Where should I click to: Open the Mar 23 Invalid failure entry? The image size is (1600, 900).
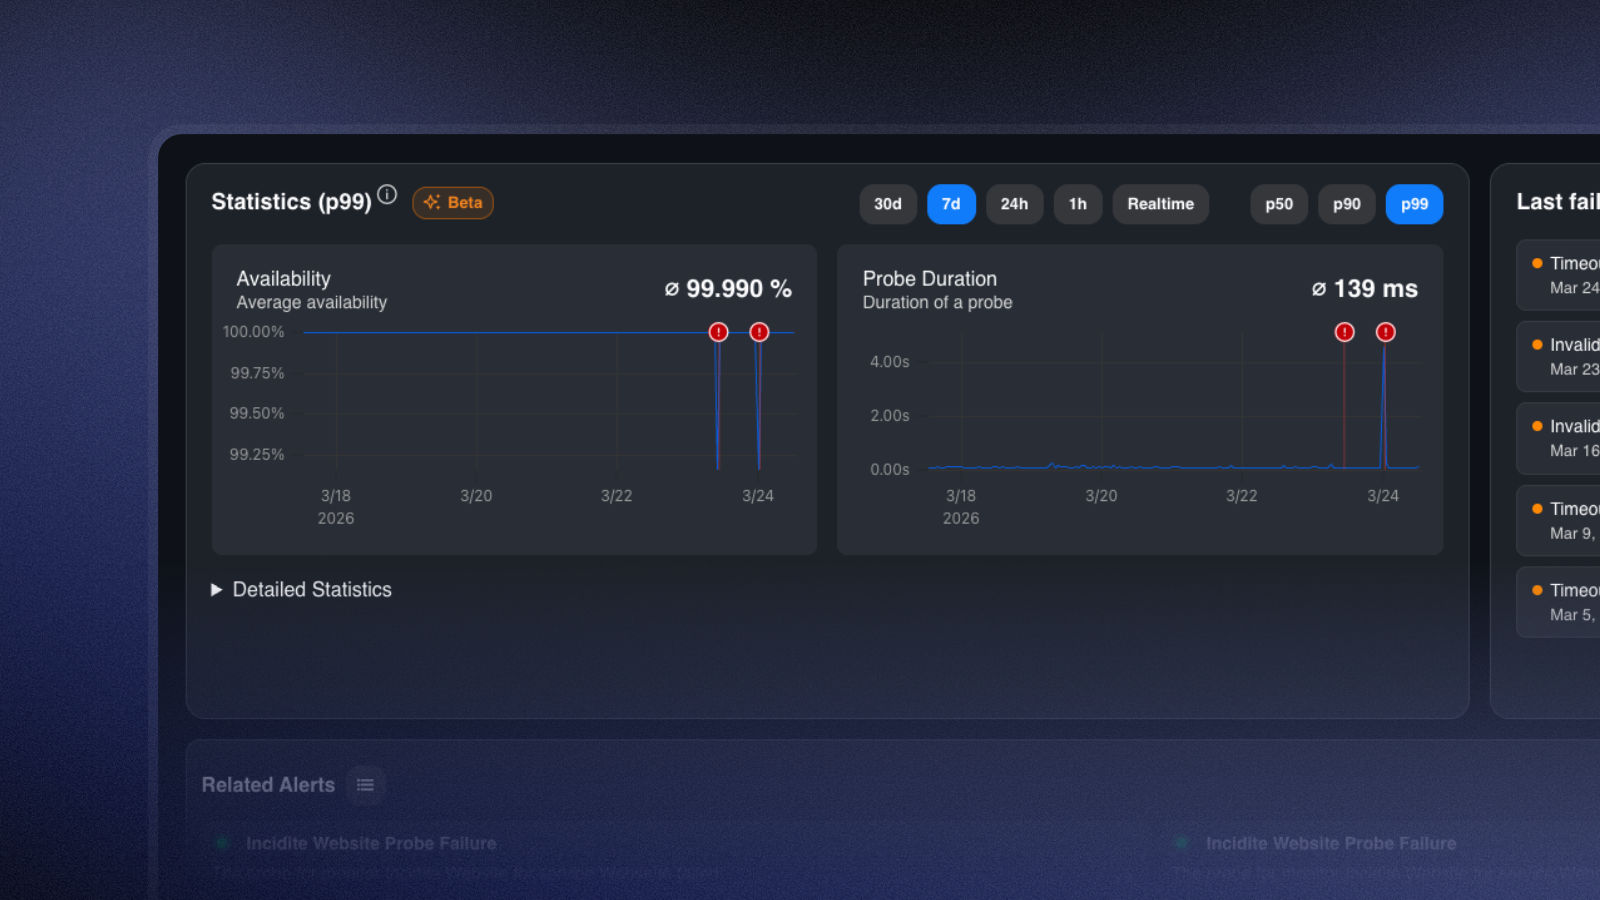point(1558,357)
